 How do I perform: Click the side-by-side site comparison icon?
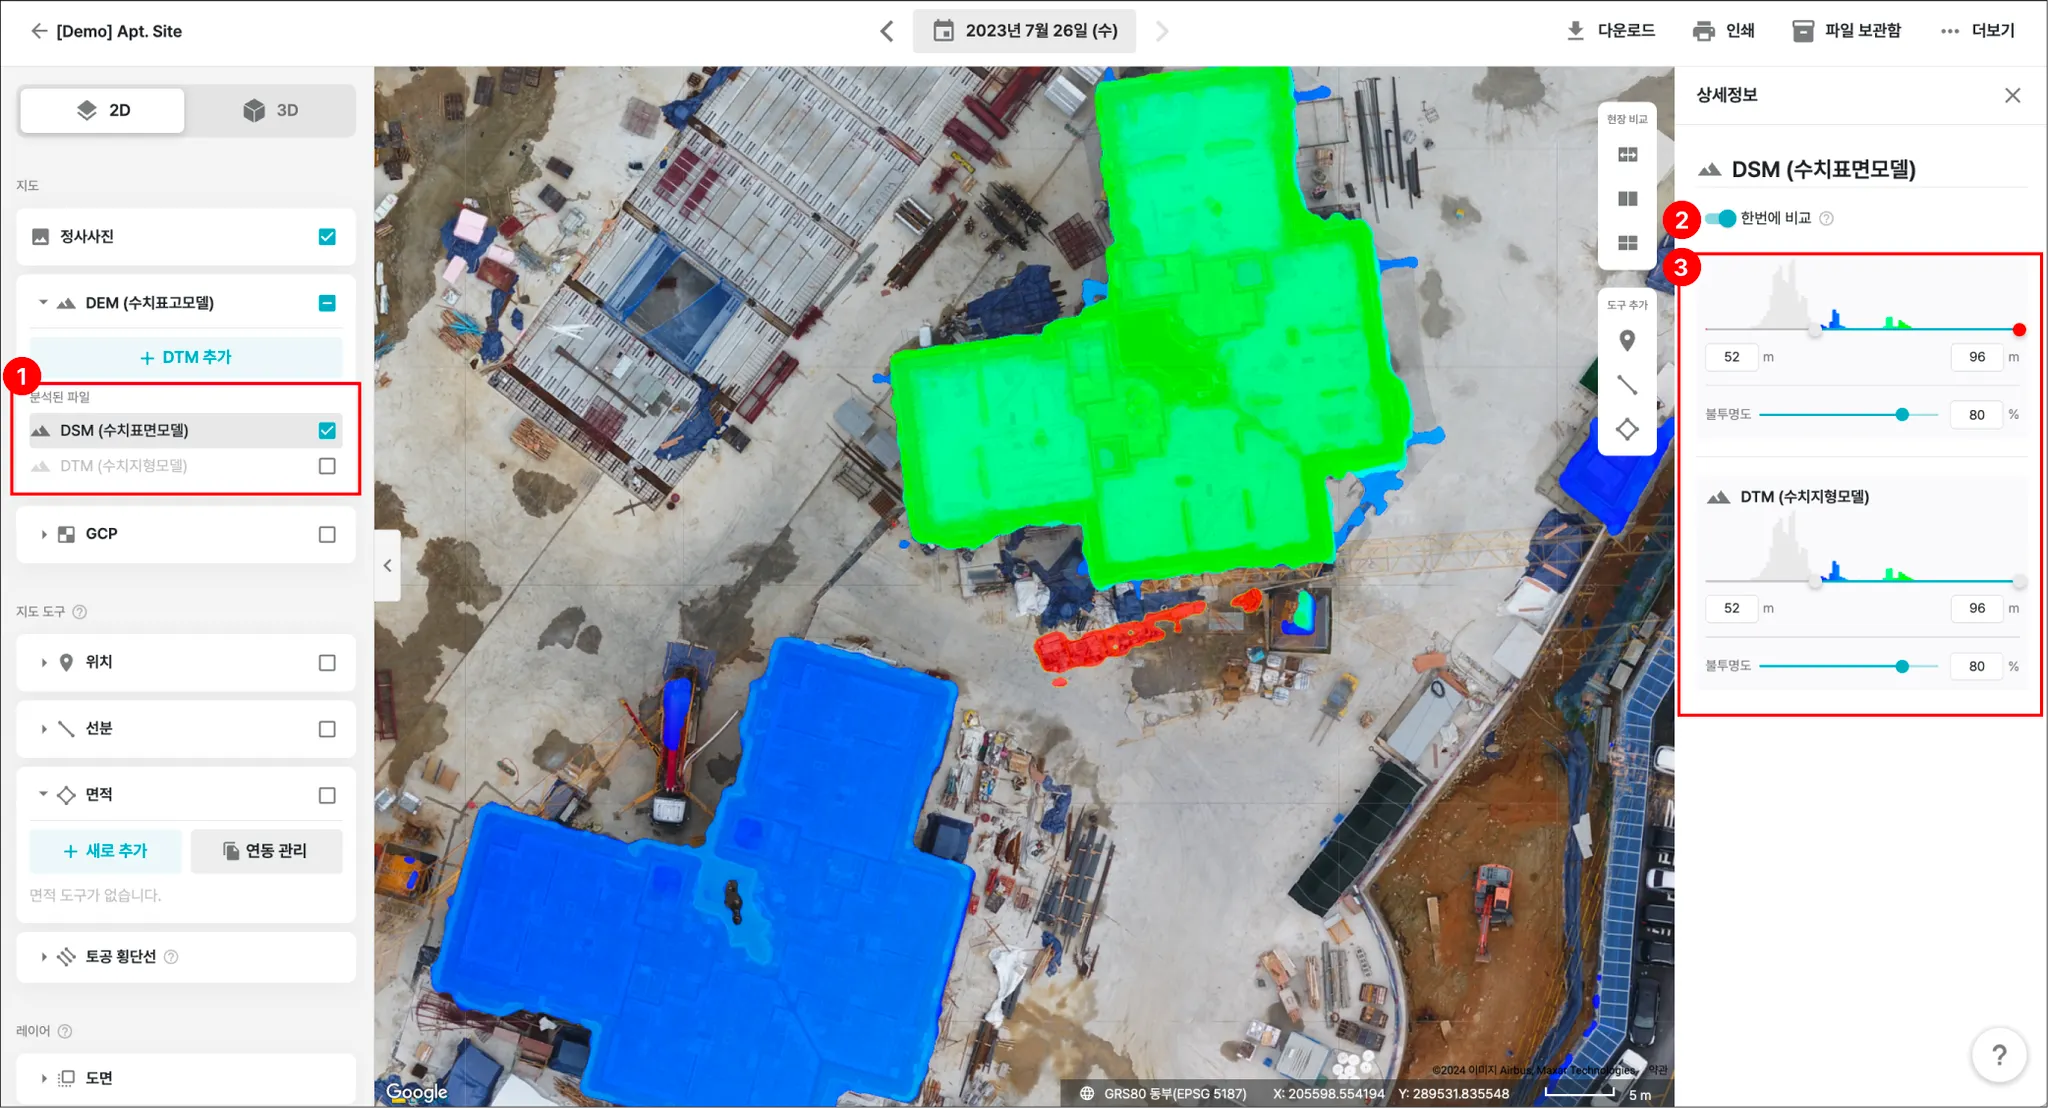[1627, 199]
